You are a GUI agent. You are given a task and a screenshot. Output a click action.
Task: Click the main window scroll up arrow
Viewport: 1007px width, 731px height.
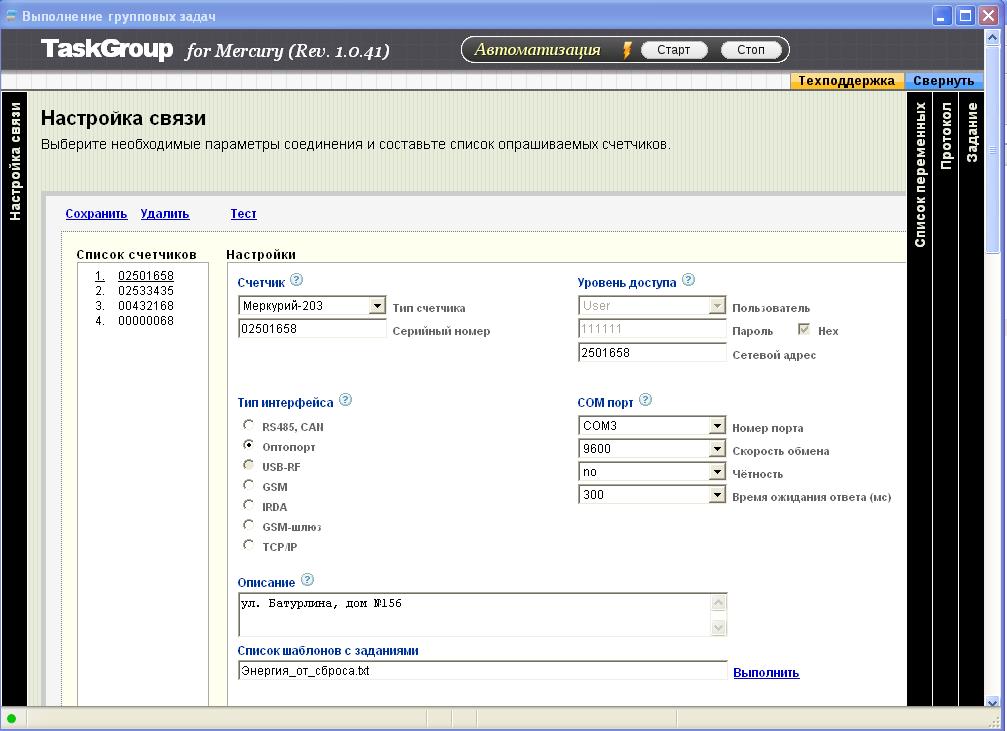click(x=992, y=37)
